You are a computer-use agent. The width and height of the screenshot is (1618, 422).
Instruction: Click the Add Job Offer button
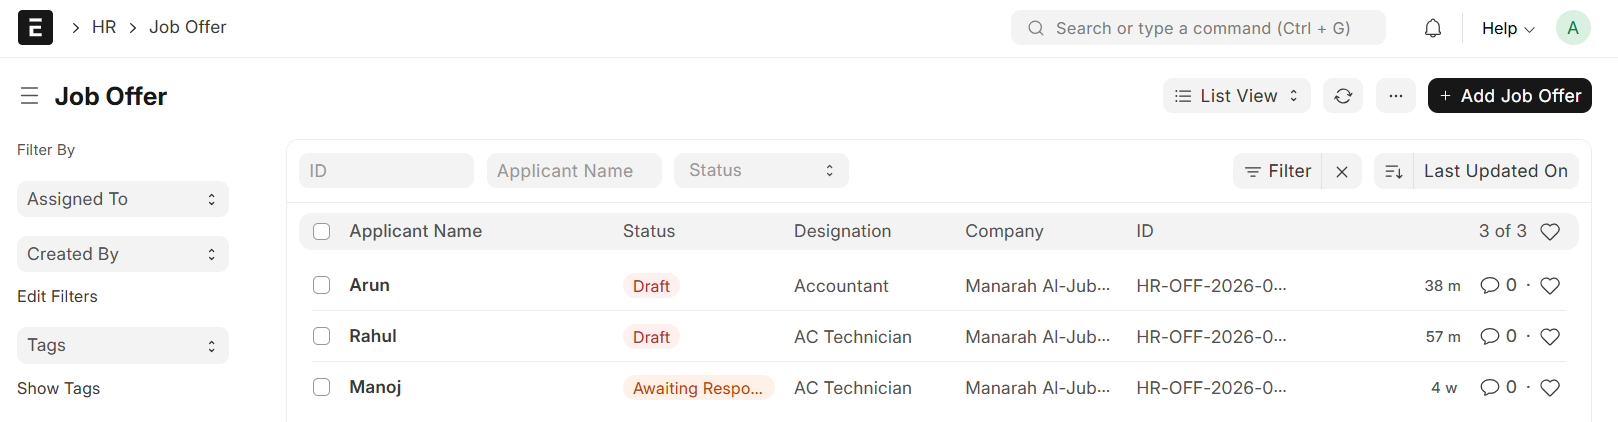tap(1509, 96)
